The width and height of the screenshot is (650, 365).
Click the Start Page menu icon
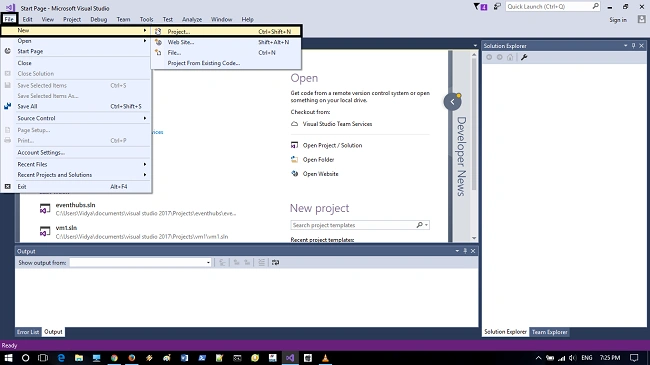(7, 51)
